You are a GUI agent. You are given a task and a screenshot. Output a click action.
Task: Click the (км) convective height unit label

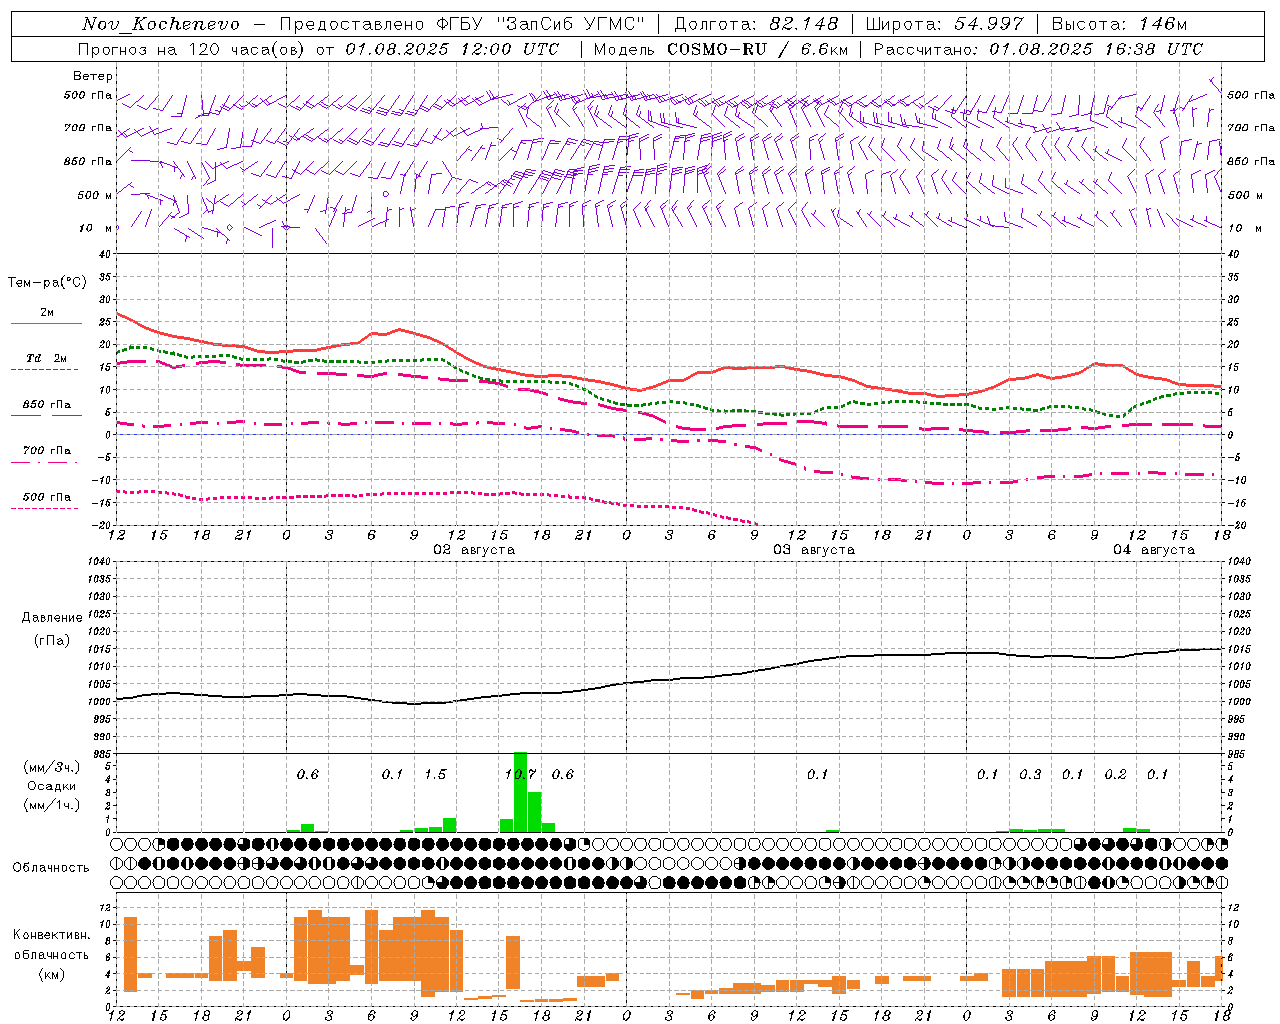51,974
